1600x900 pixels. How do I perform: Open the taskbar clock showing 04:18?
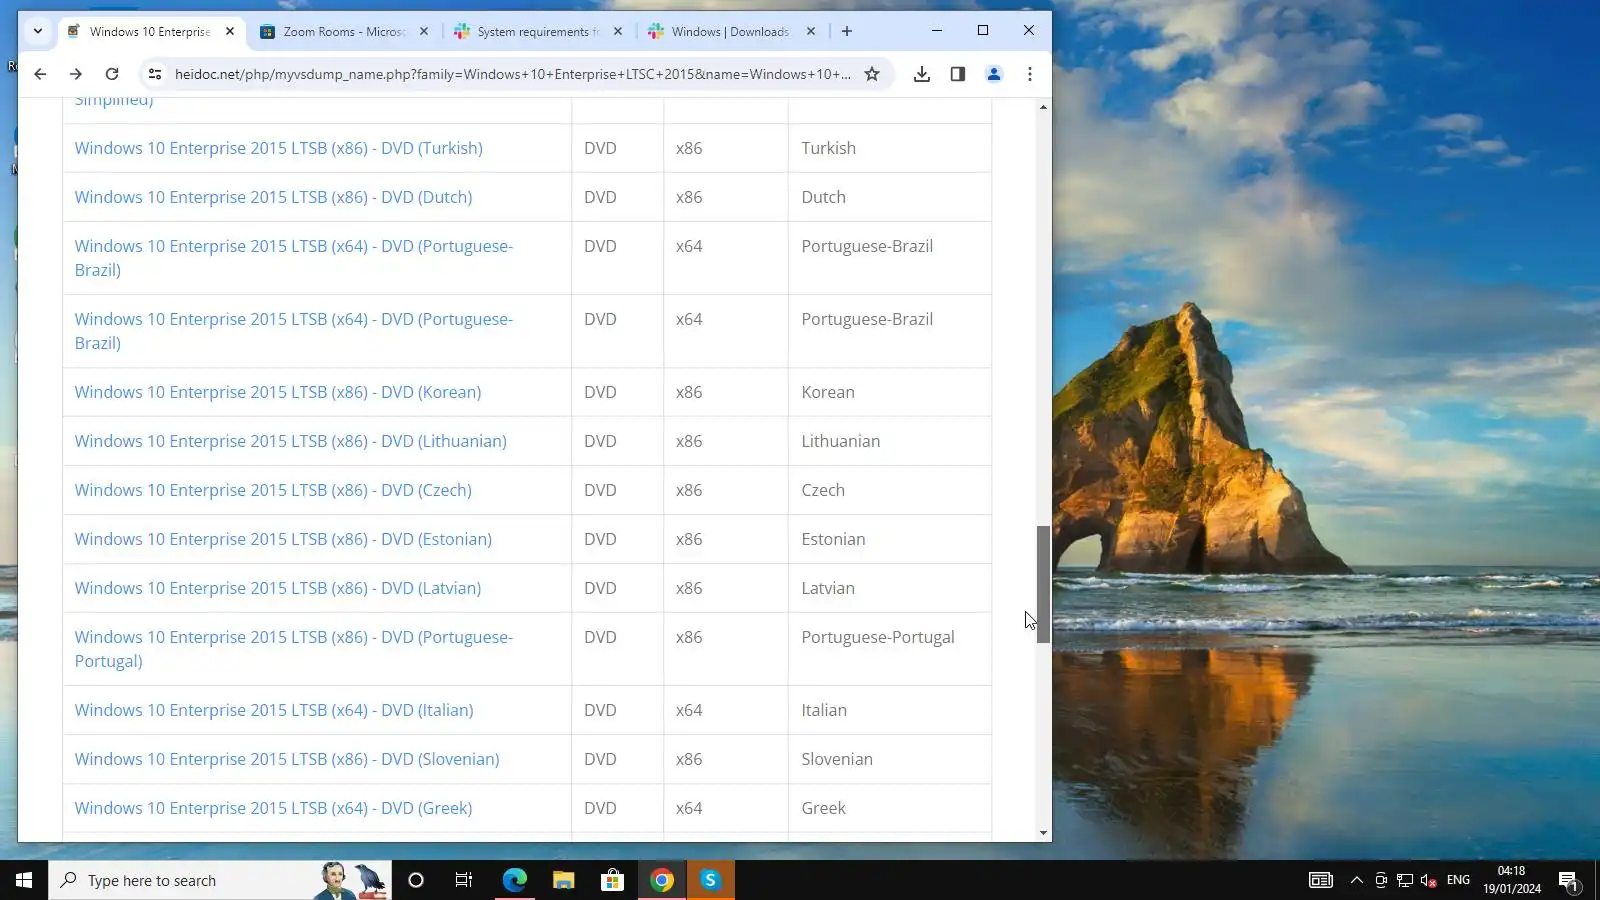point(1512,880)
